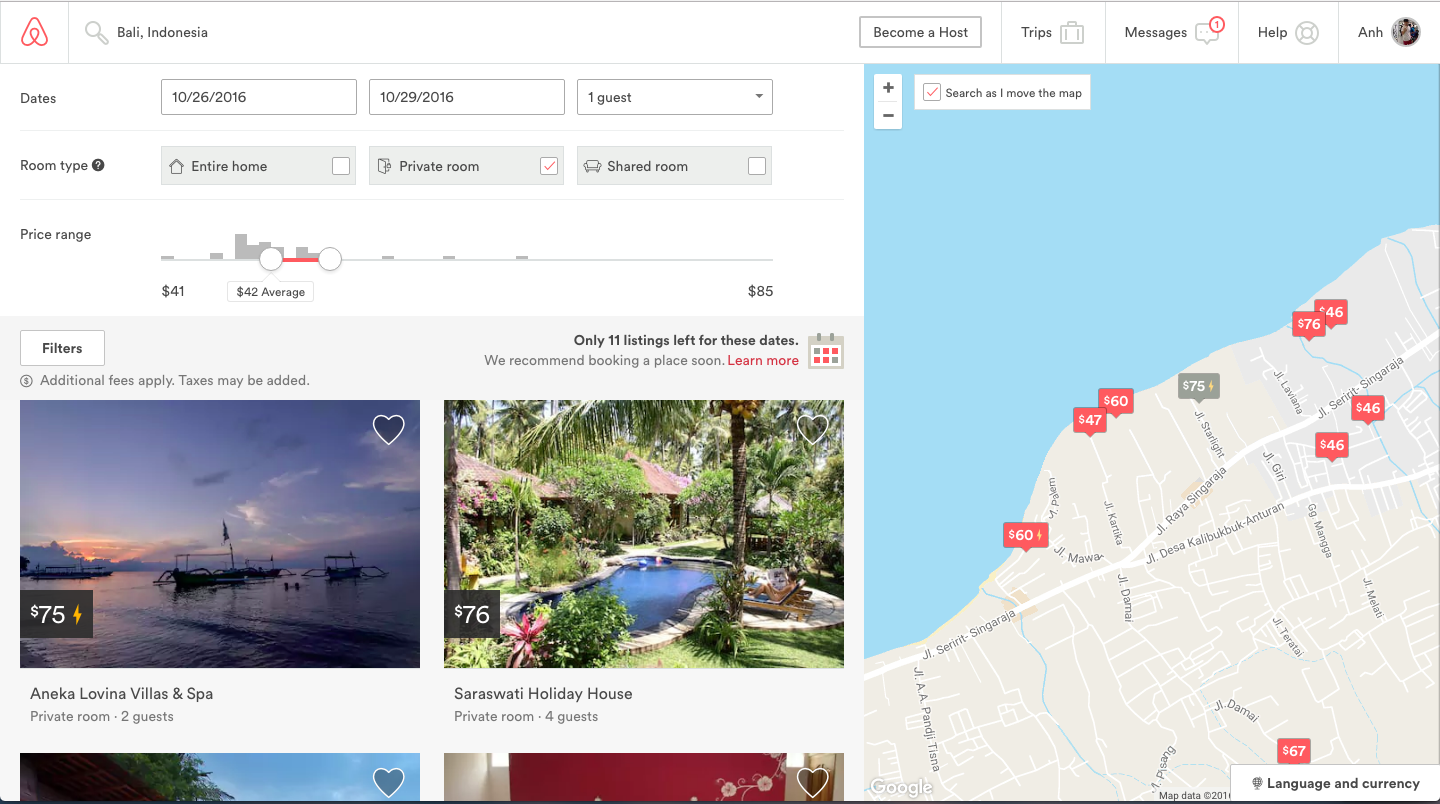Screen dimensions: 1440x804
Task: Click the sofa icon in Shared room
Action: 593,166
